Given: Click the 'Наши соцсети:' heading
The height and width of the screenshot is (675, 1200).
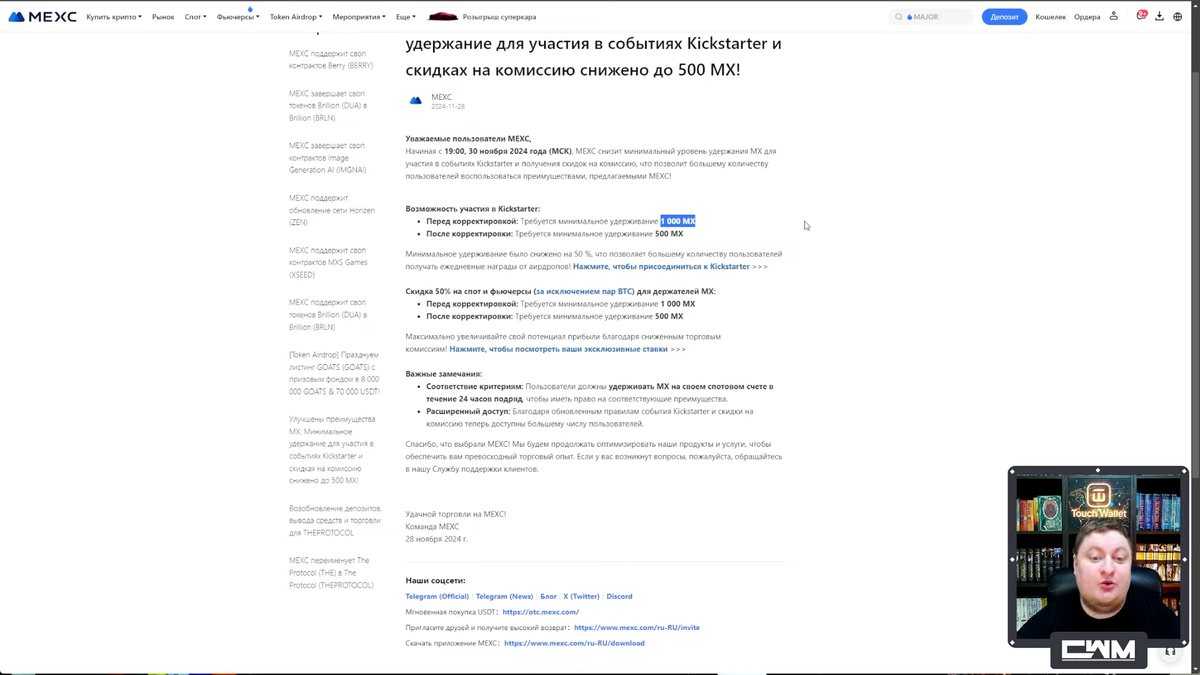Looking at the screenshot, I should pos(435,580).
